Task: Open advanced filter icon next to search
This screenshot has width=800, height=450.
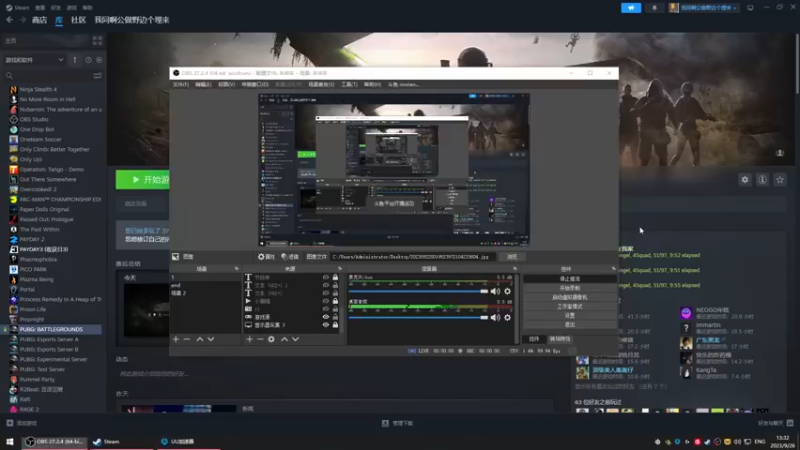Action: [x=97, y=76]
